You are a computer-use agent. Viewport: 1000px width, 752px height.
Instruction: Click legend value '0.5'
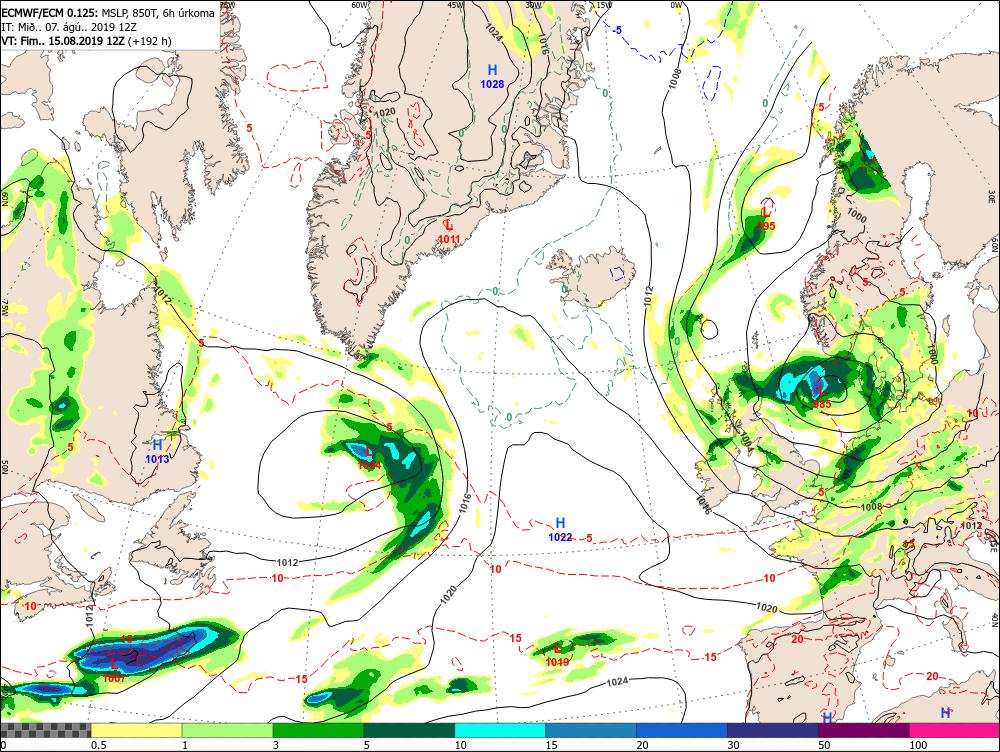(x=98, y=745)
